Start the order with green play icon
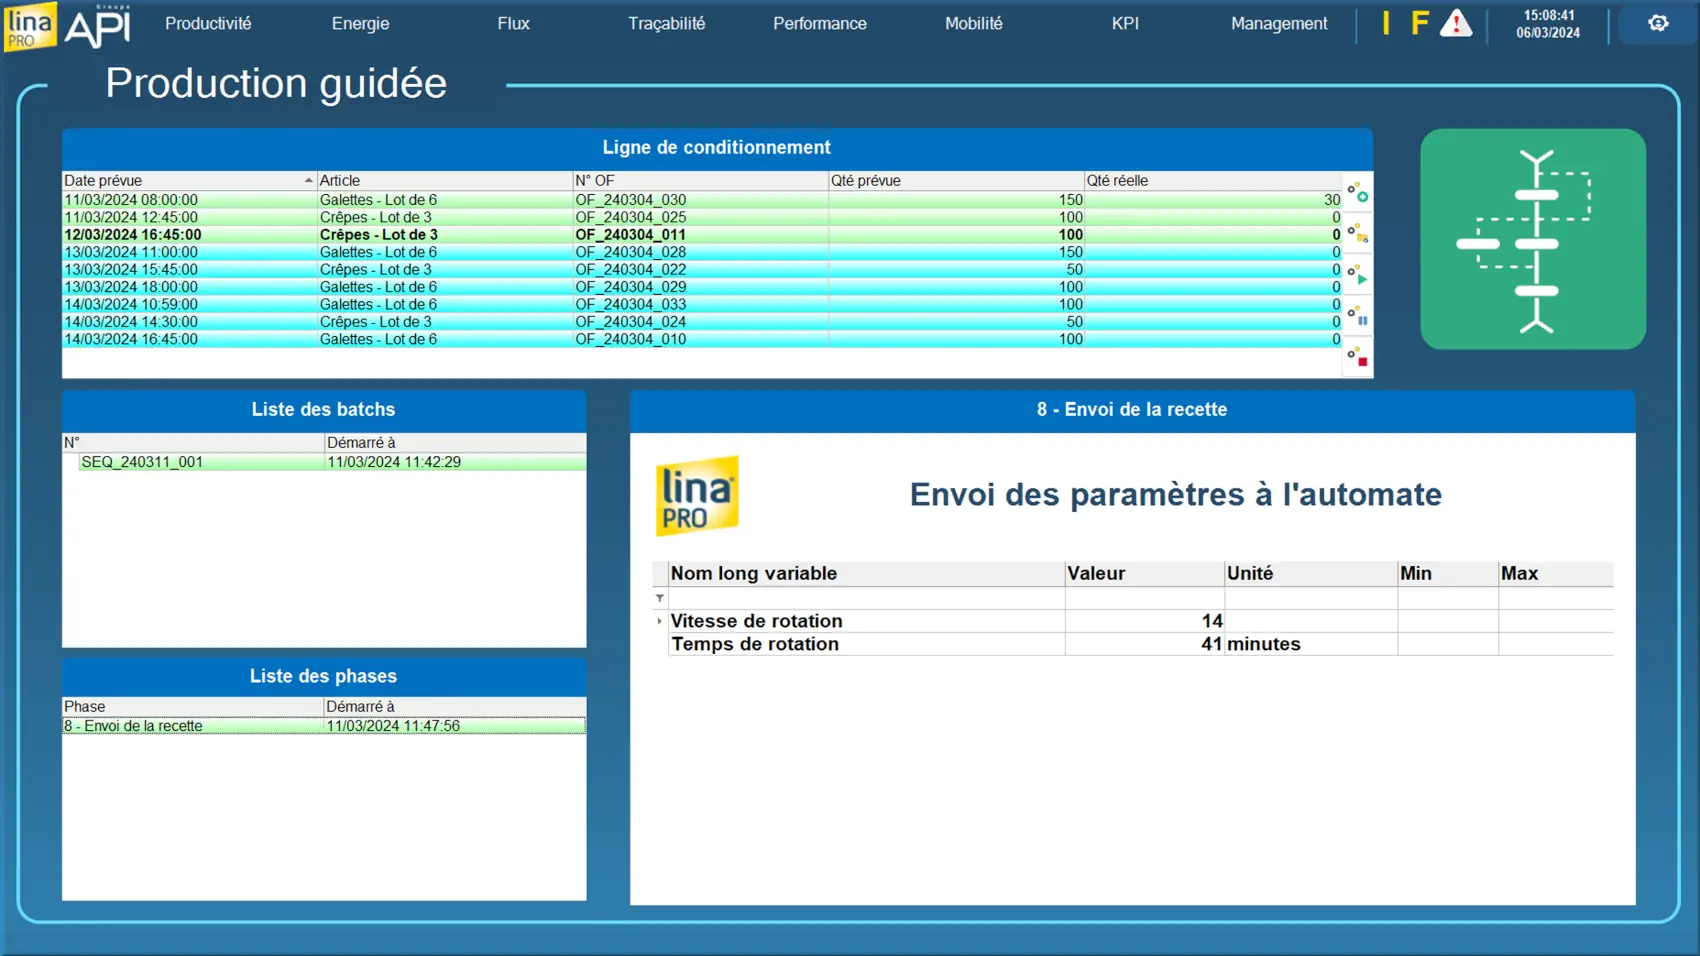1700x956 pixels. pyautogui.click(x=1357, y=276)
